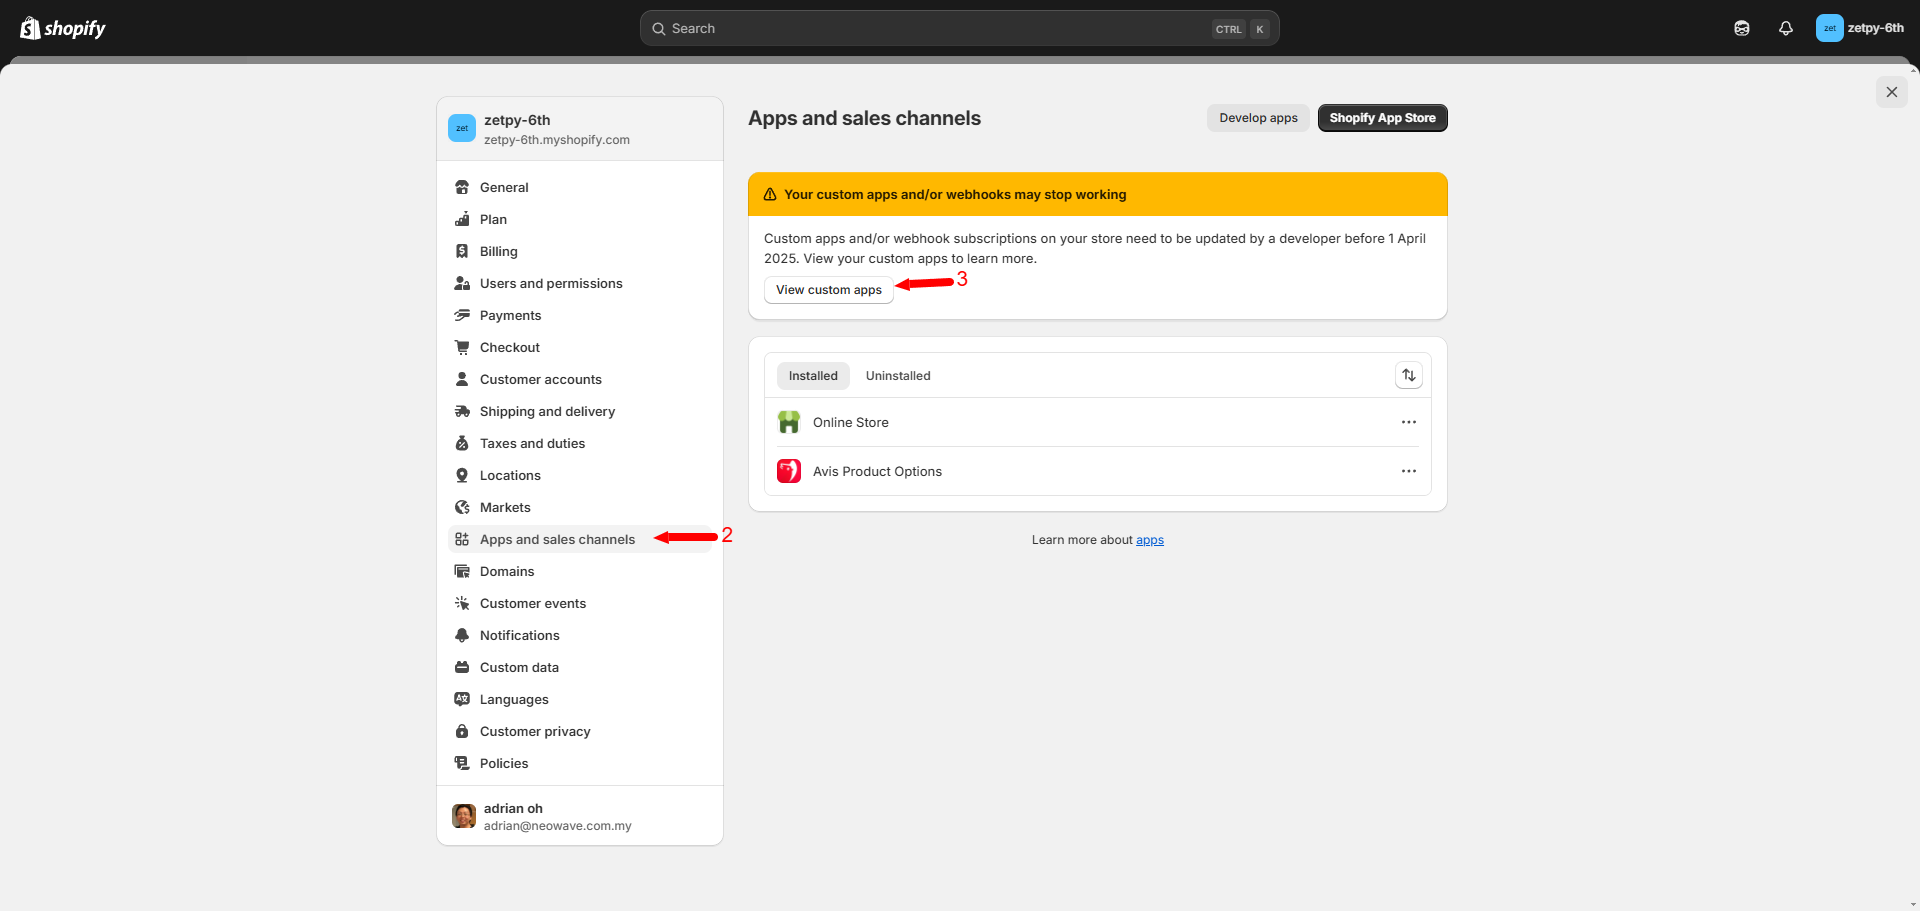The height and width of the screenshot is (911, 1920).
Task: Click the sort apps arrows icon
Action: pyautogui.click(x=1408, y=375)
